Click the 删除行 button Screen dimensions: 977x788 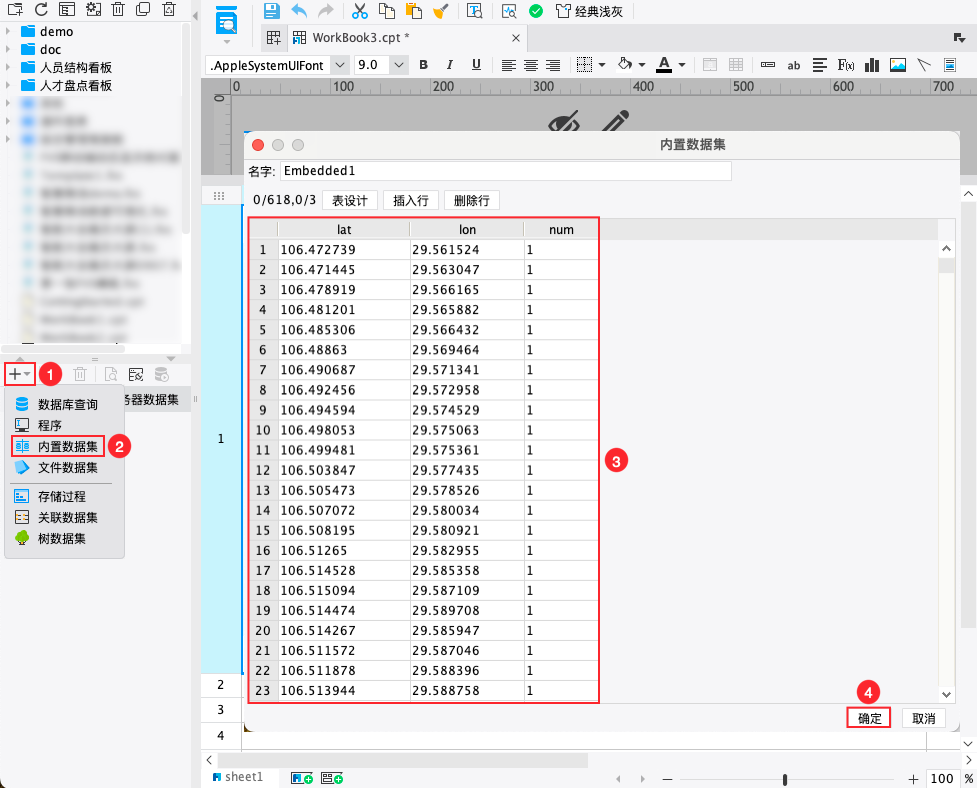[472, 200]
